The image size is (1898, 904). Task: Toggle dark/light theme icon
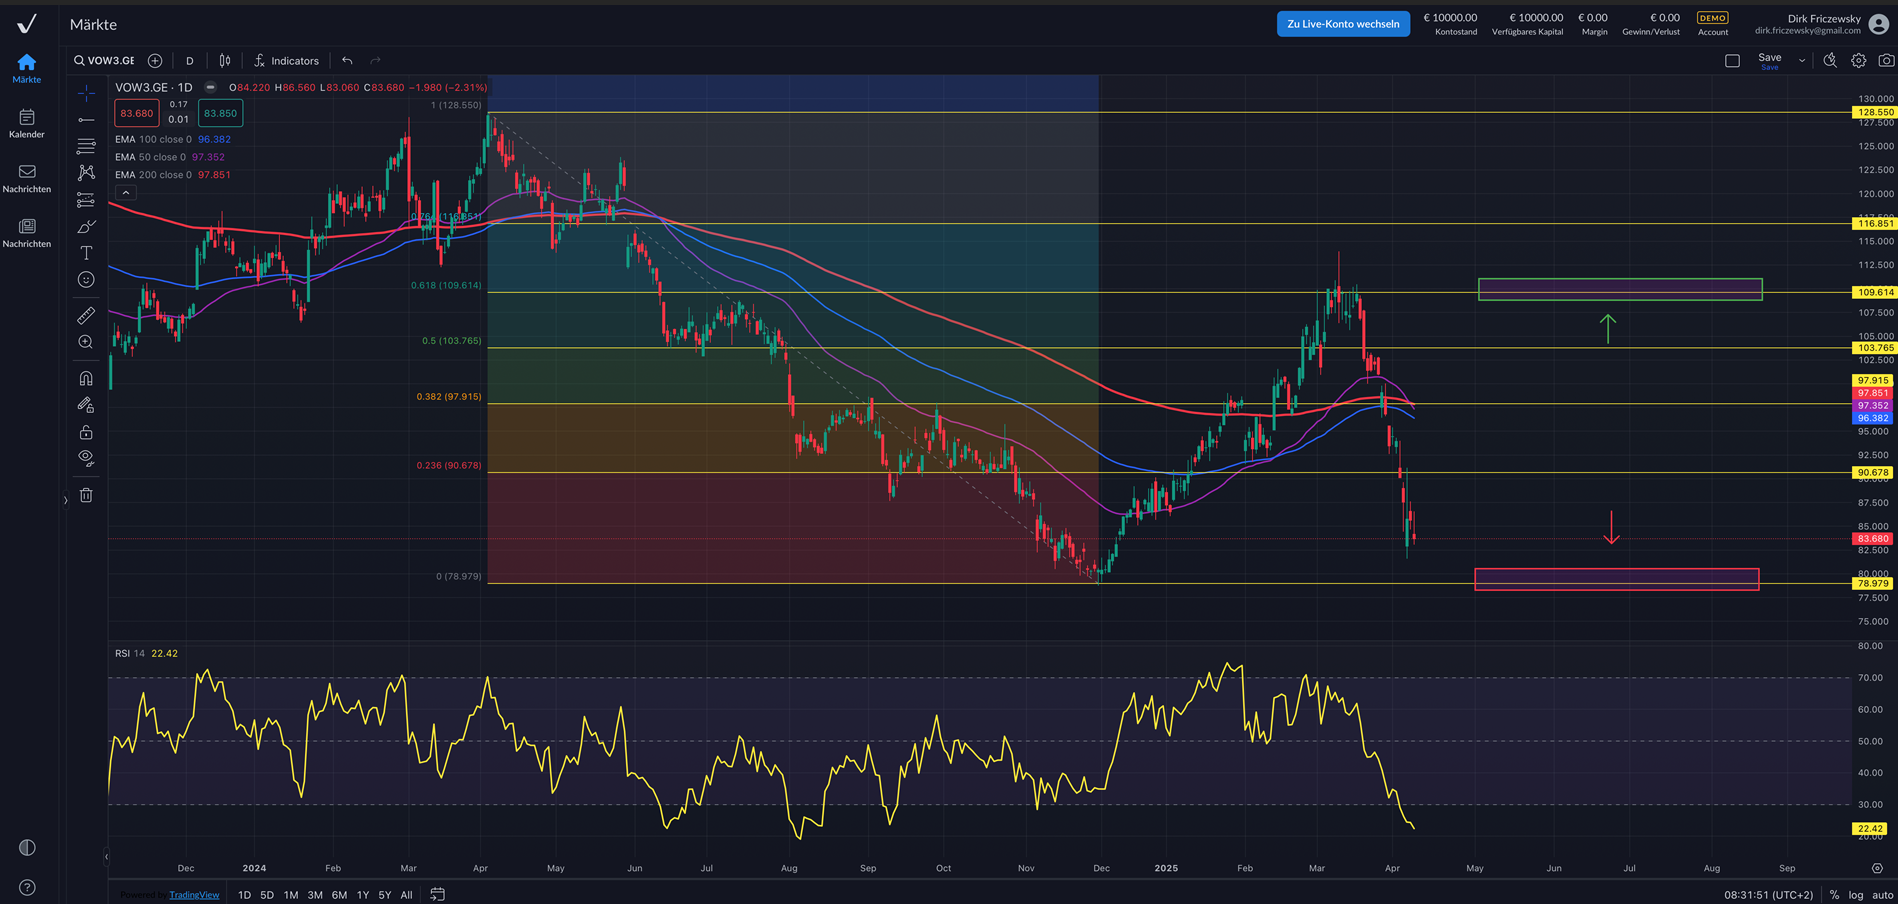pos(27,848)
